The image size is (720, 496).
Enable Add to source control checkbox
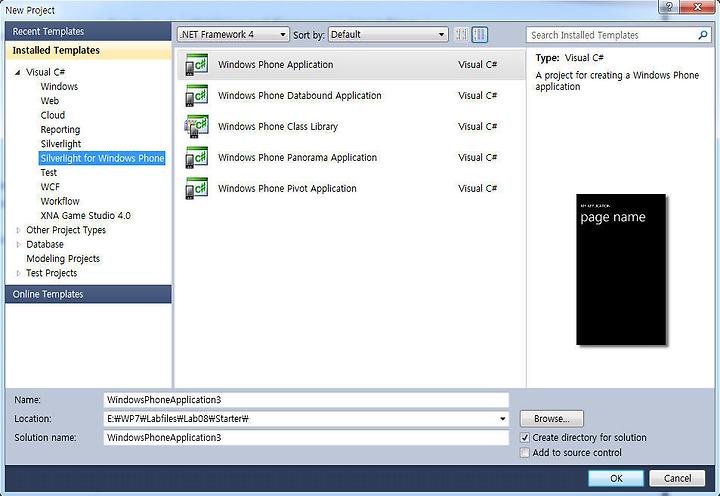coord(525,453)
